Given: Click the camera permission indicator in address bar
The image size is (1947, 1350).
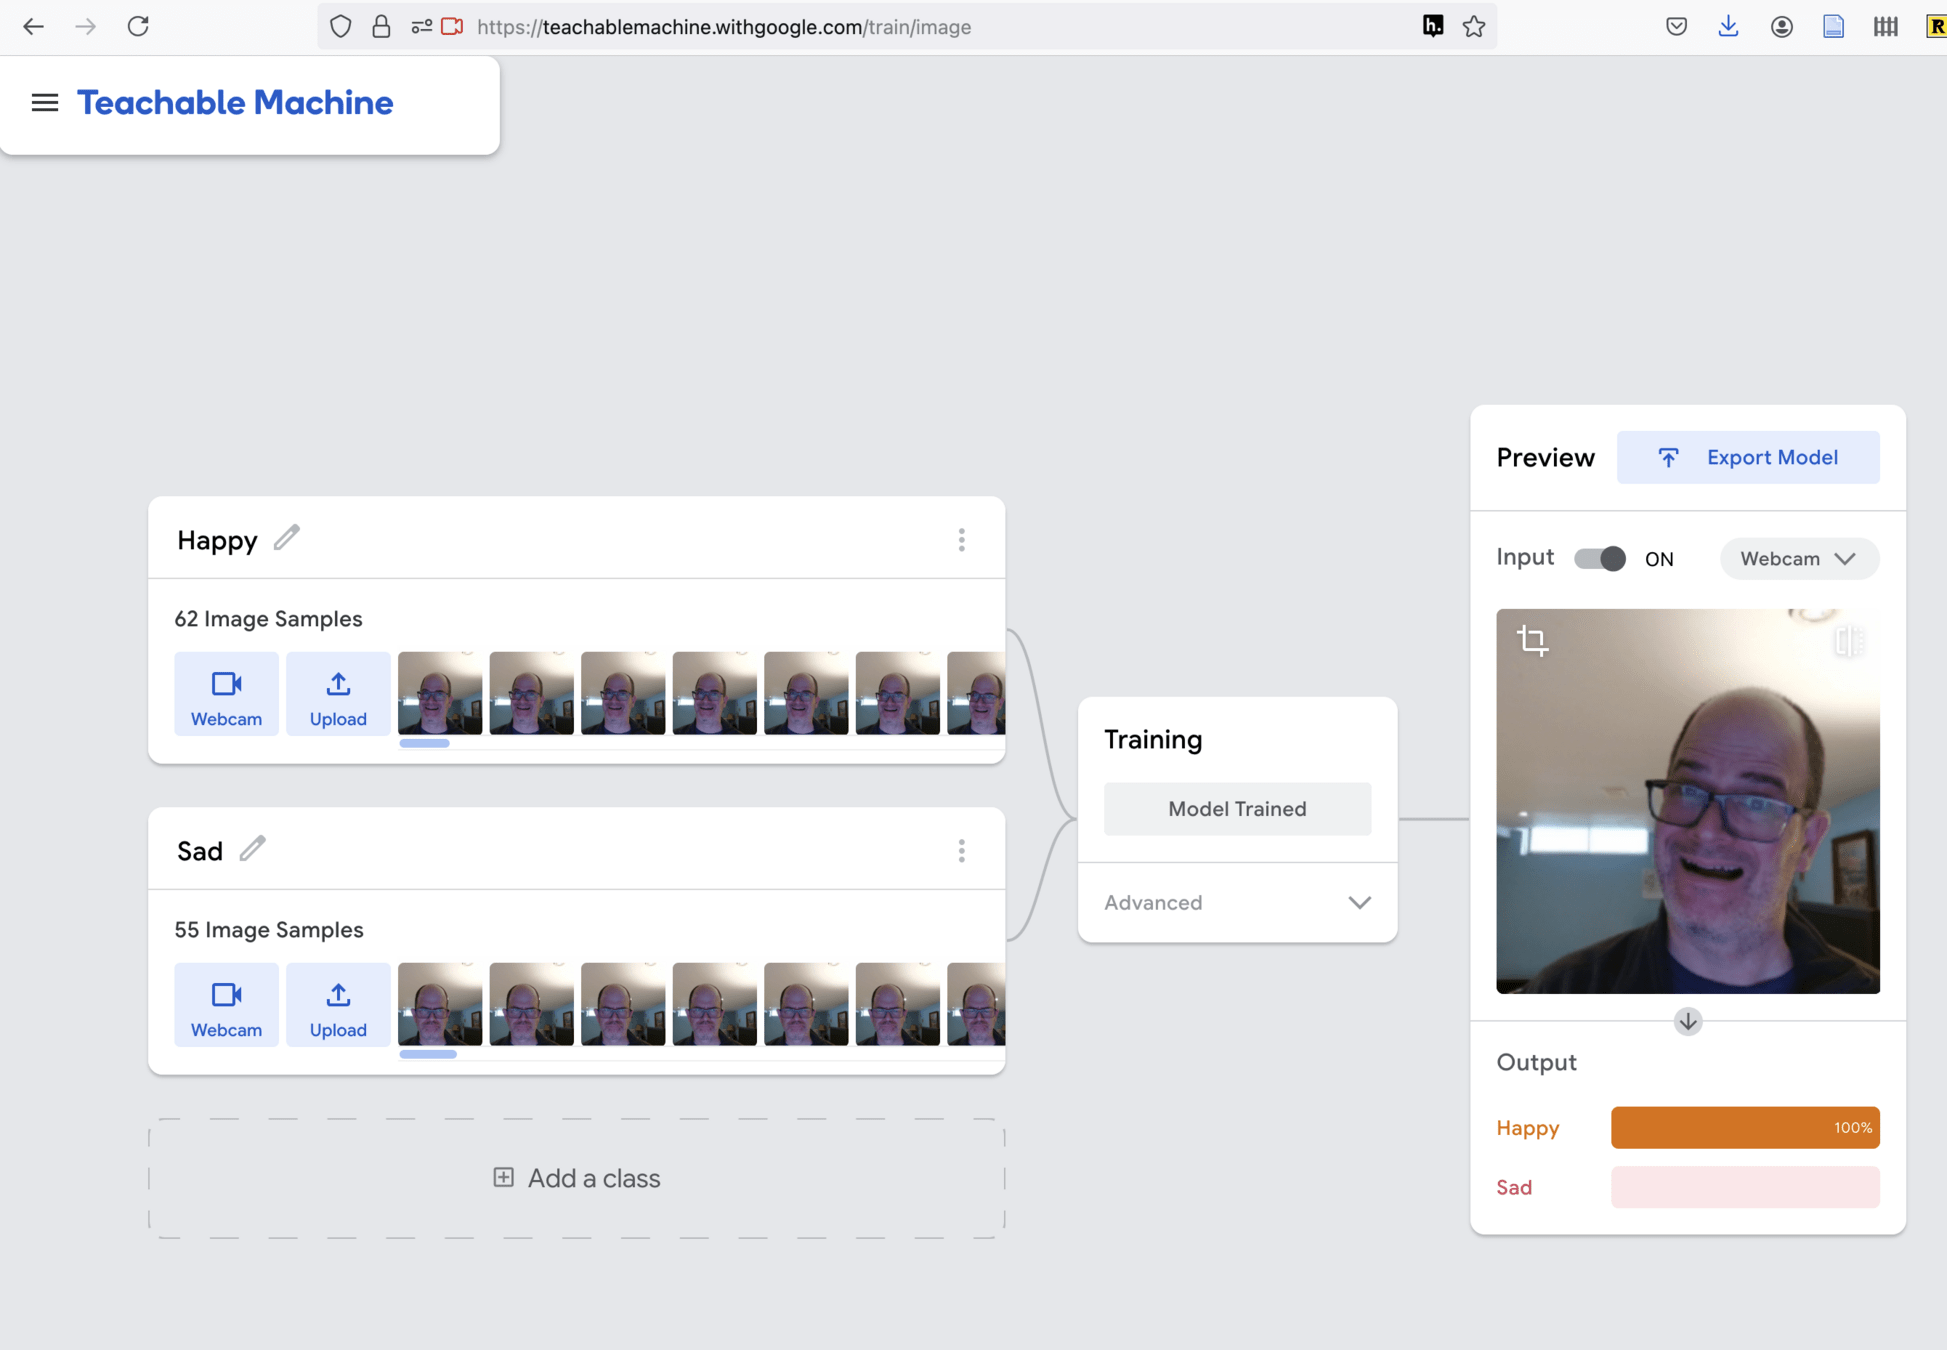Looking at the screenshot, I should coord(452,27).
